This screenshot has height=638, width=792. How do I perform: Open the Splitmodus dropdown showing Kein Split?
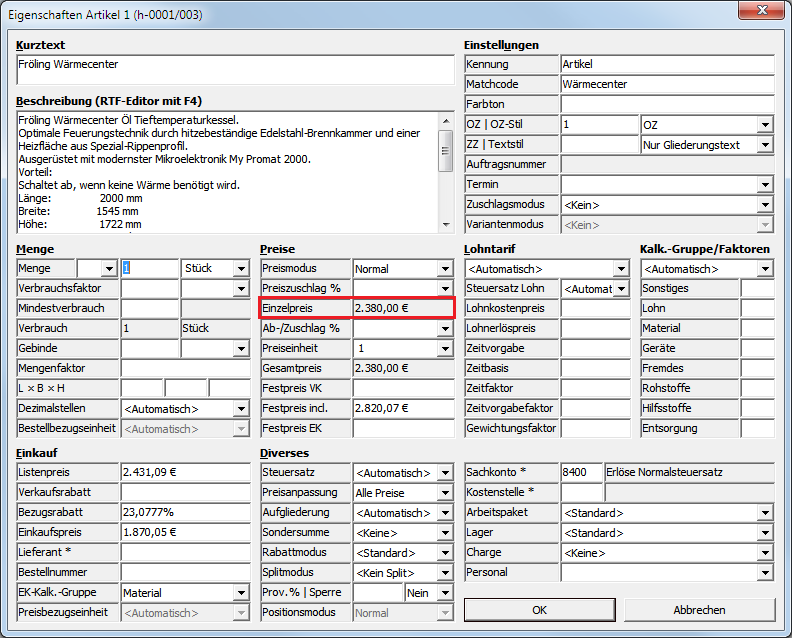click(445, 573)
